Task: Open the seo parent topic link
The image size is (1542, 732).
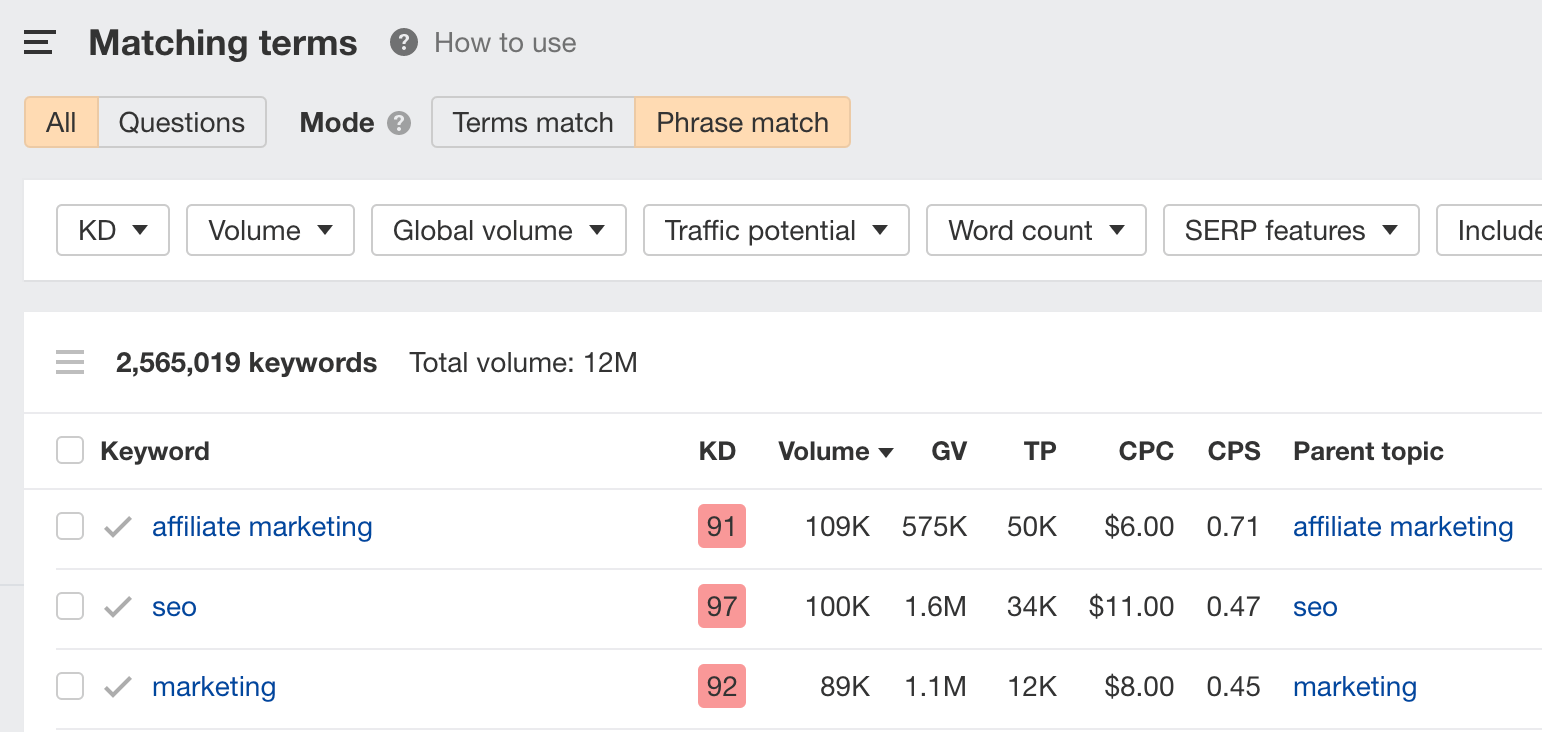Action: tap(1314, 606)
